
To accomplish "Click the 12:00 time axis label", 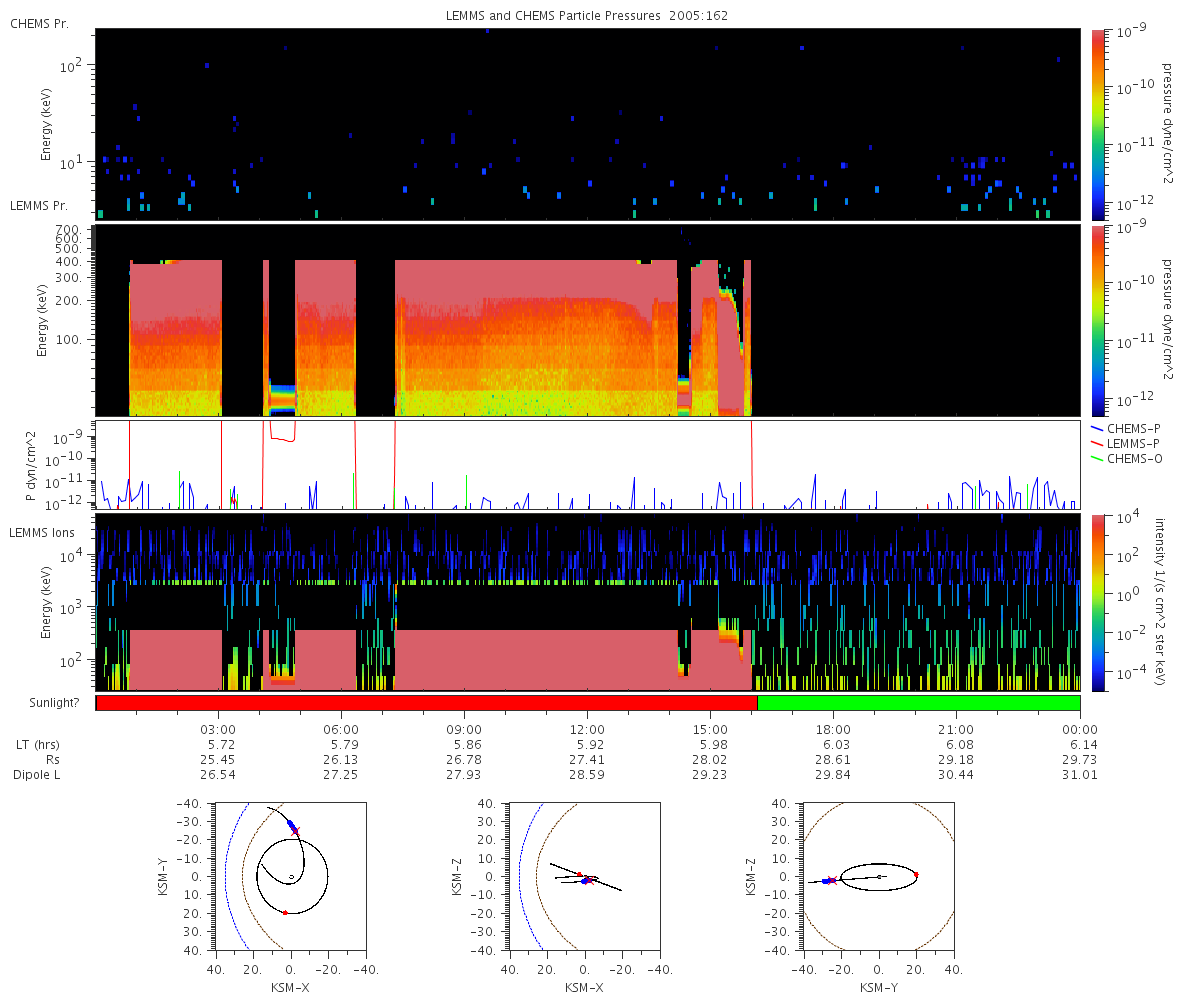I will point(587,731).
